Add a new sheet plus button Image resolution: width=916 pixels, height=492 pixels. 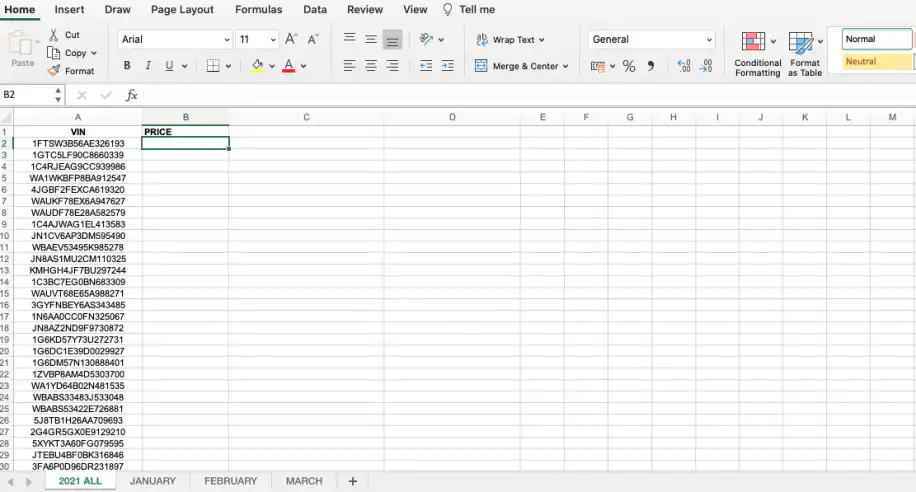[x=352, y=481]
